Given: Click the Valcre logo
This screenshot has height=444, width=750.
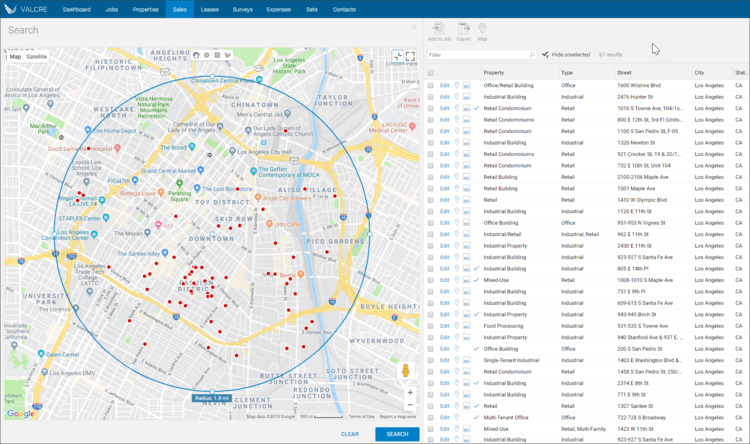Looking at the screenshot, I should coord(26,9).
